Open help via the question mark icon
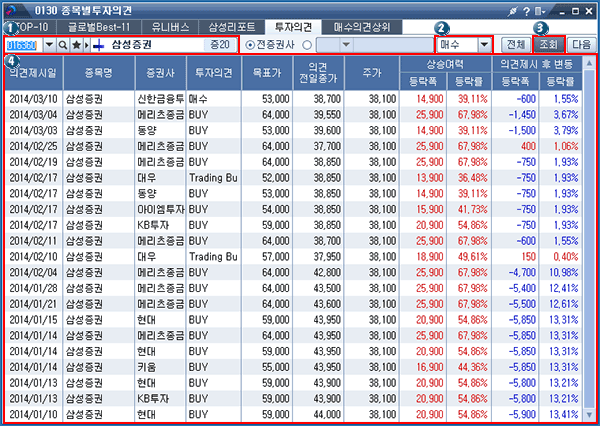The width and height of the screenshot is (600, 426). [527, 11]
